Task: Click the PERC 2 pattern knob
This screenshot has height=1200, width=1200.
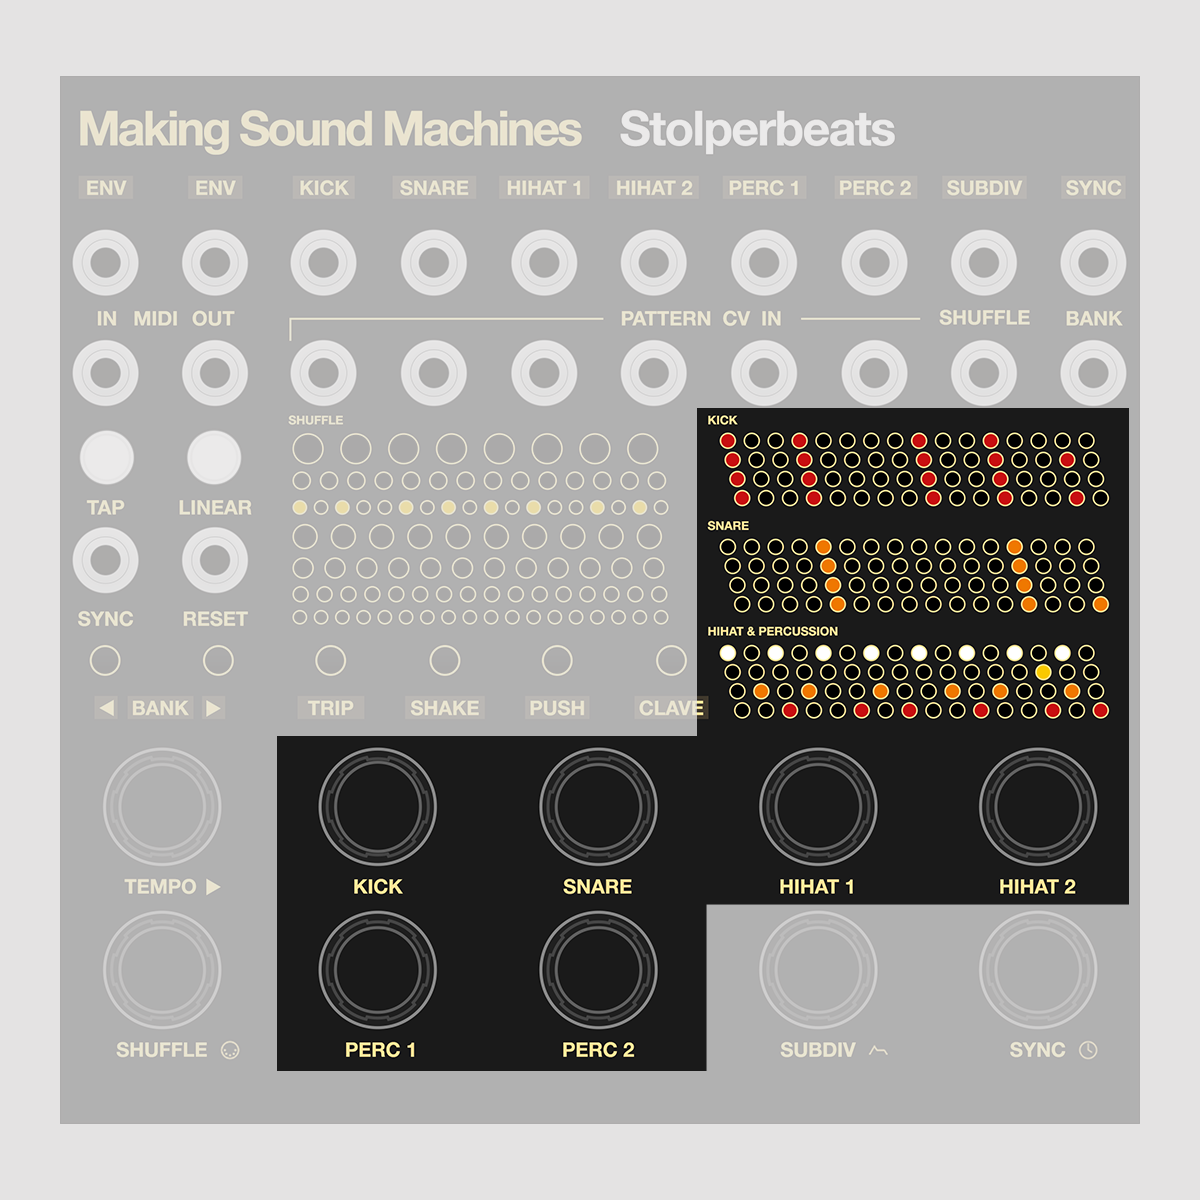Action: [598, 970]
